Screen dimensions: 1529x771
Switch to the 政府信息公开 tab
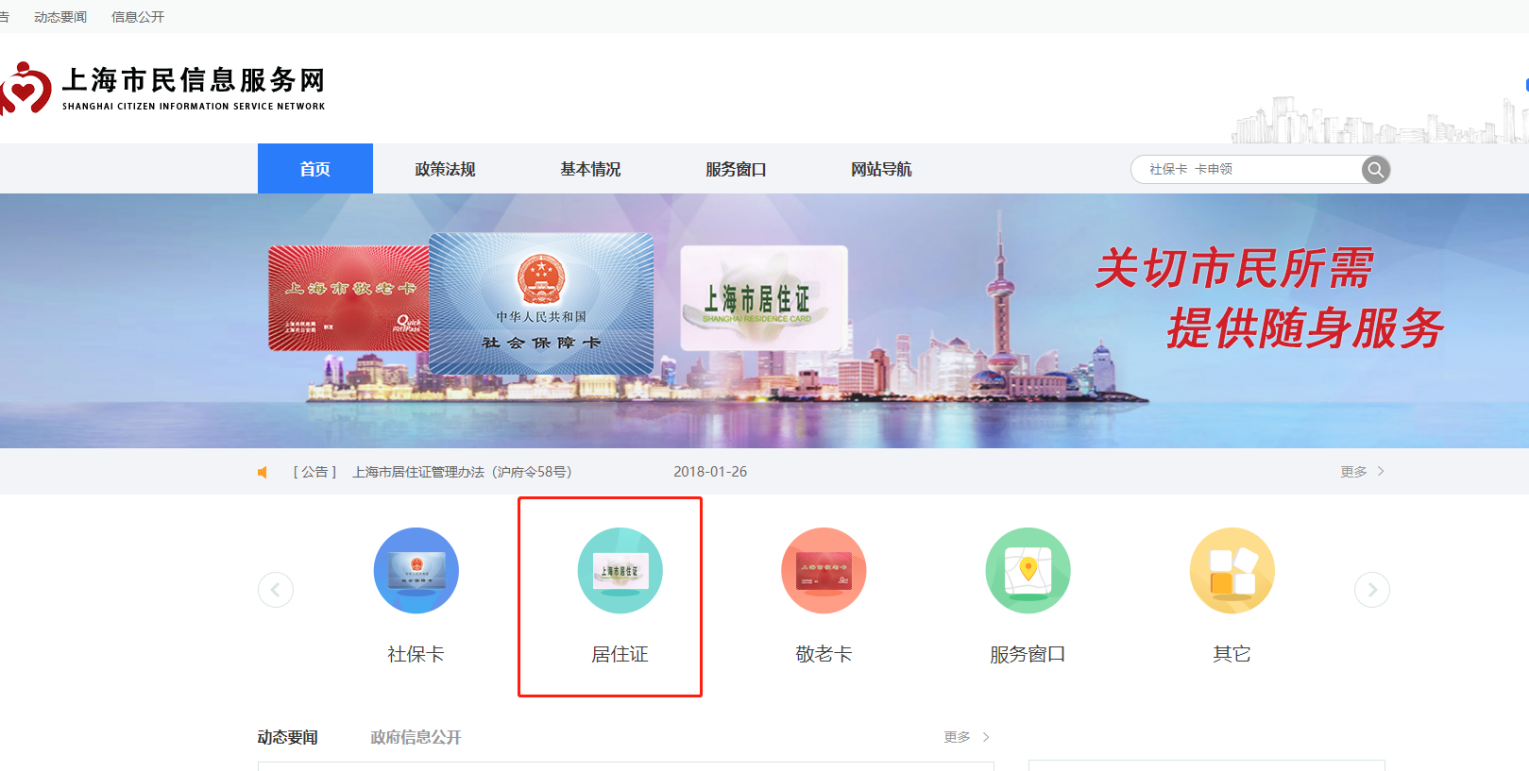tap(418, 737)
